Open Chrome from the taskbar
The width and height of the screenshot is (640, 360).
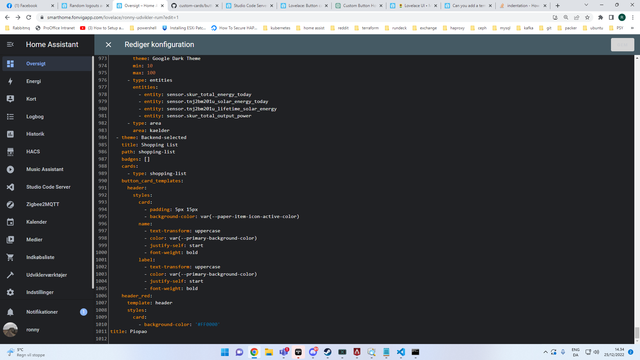254,352
